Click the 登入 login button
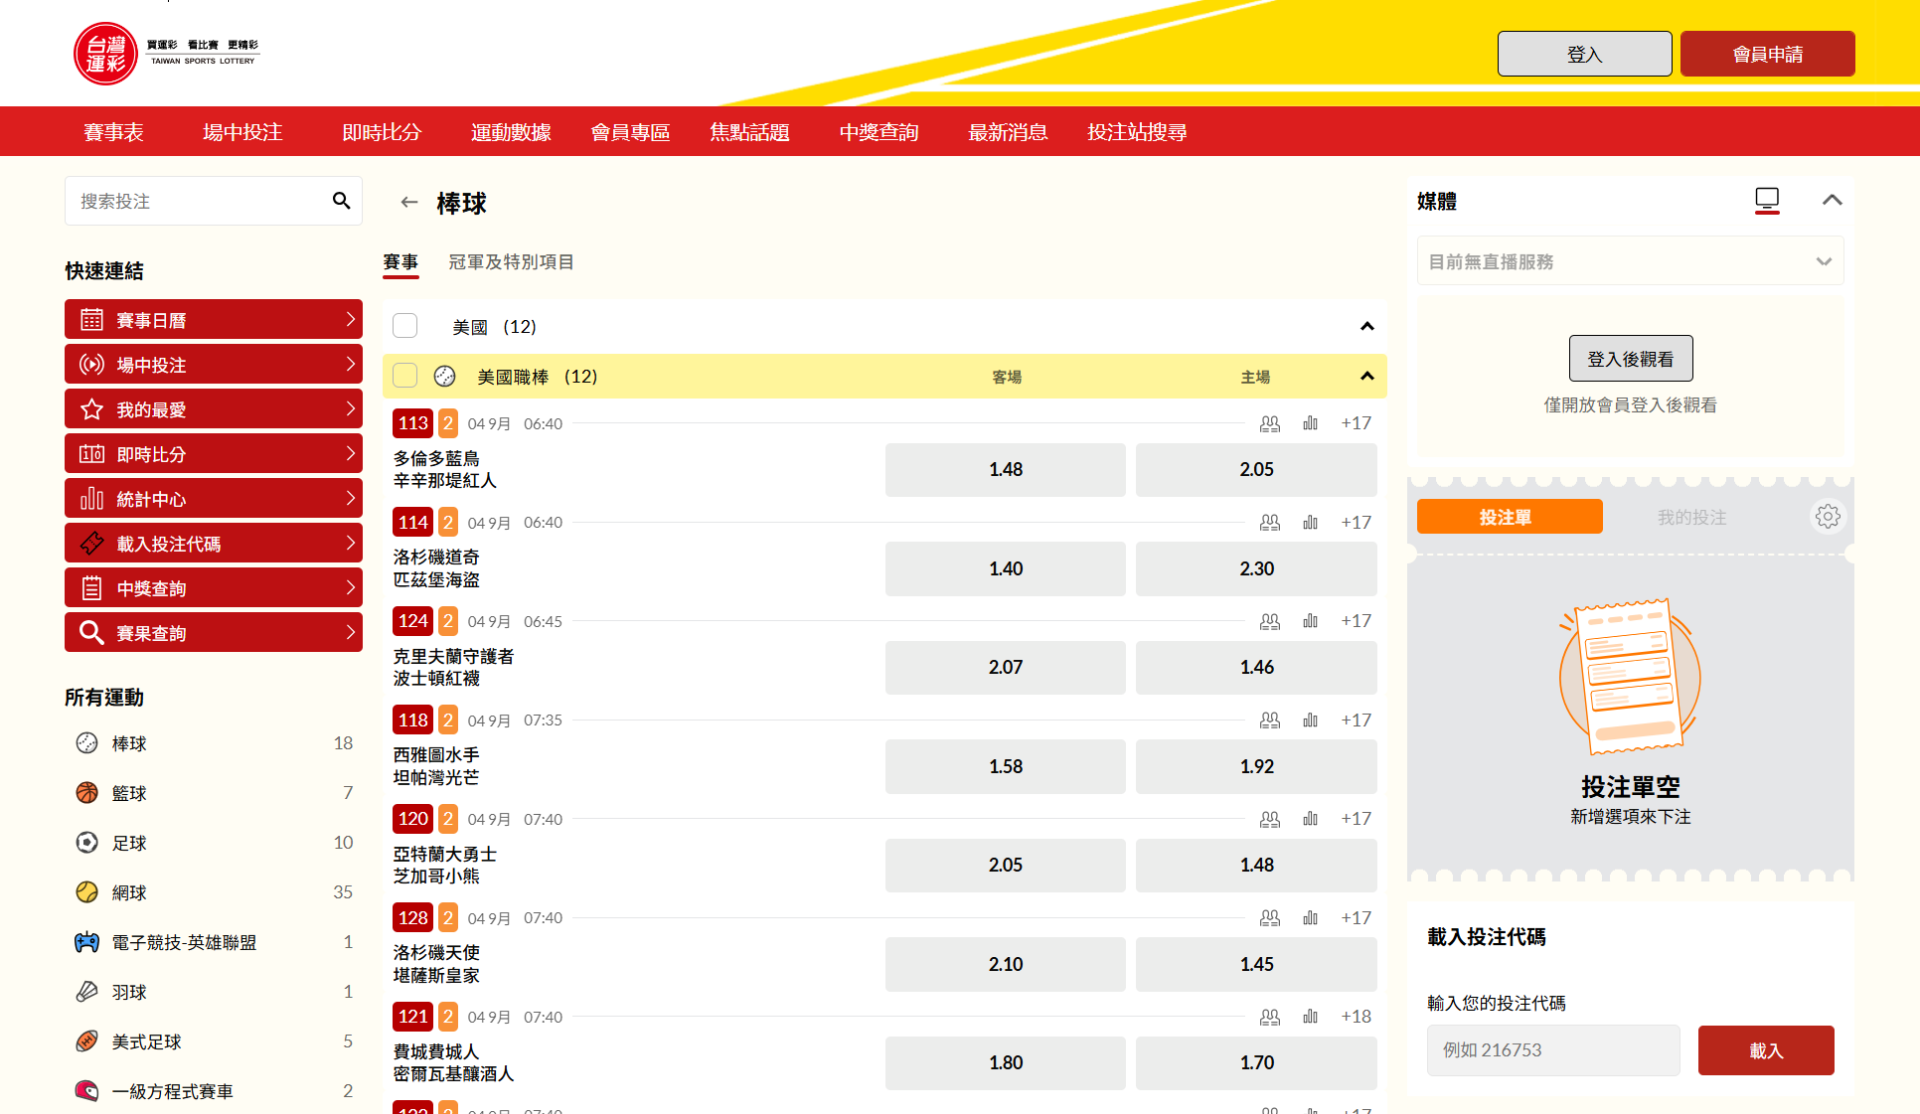The height and width of the screenshot is (1114, 1920). tap(1584, 54)
